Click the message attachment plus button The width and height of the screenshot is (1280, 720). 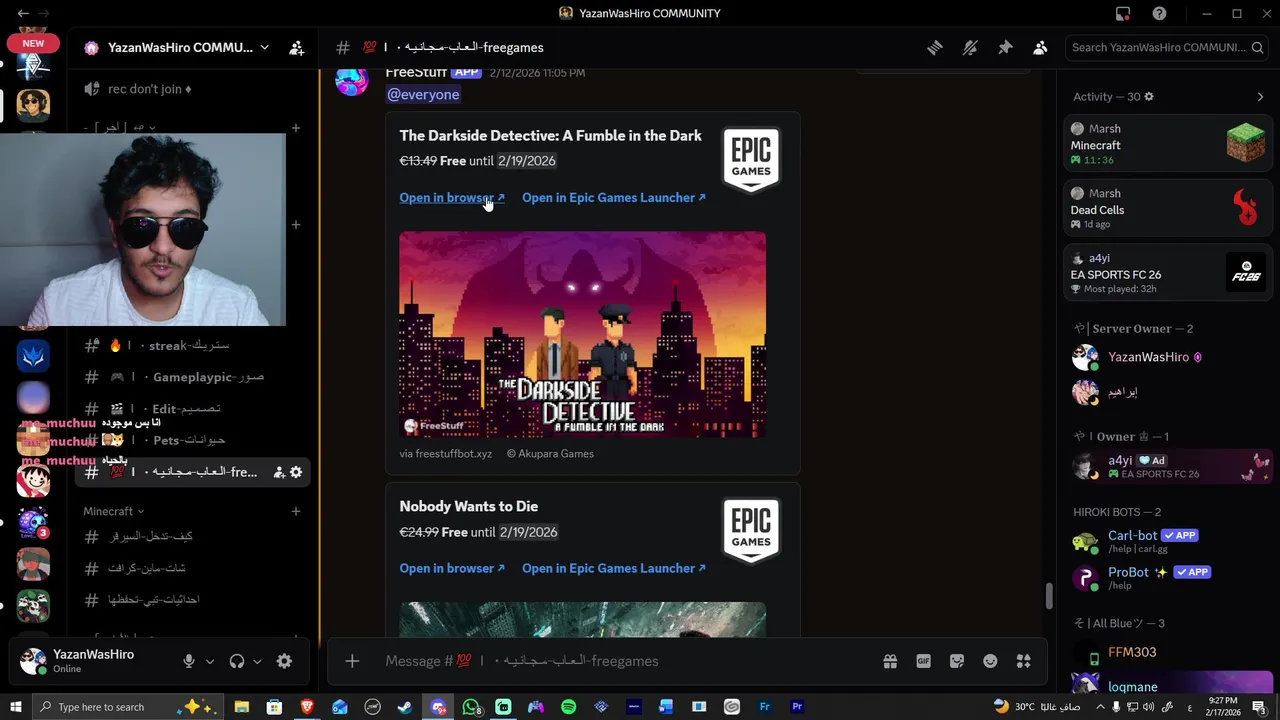[352, 661]
